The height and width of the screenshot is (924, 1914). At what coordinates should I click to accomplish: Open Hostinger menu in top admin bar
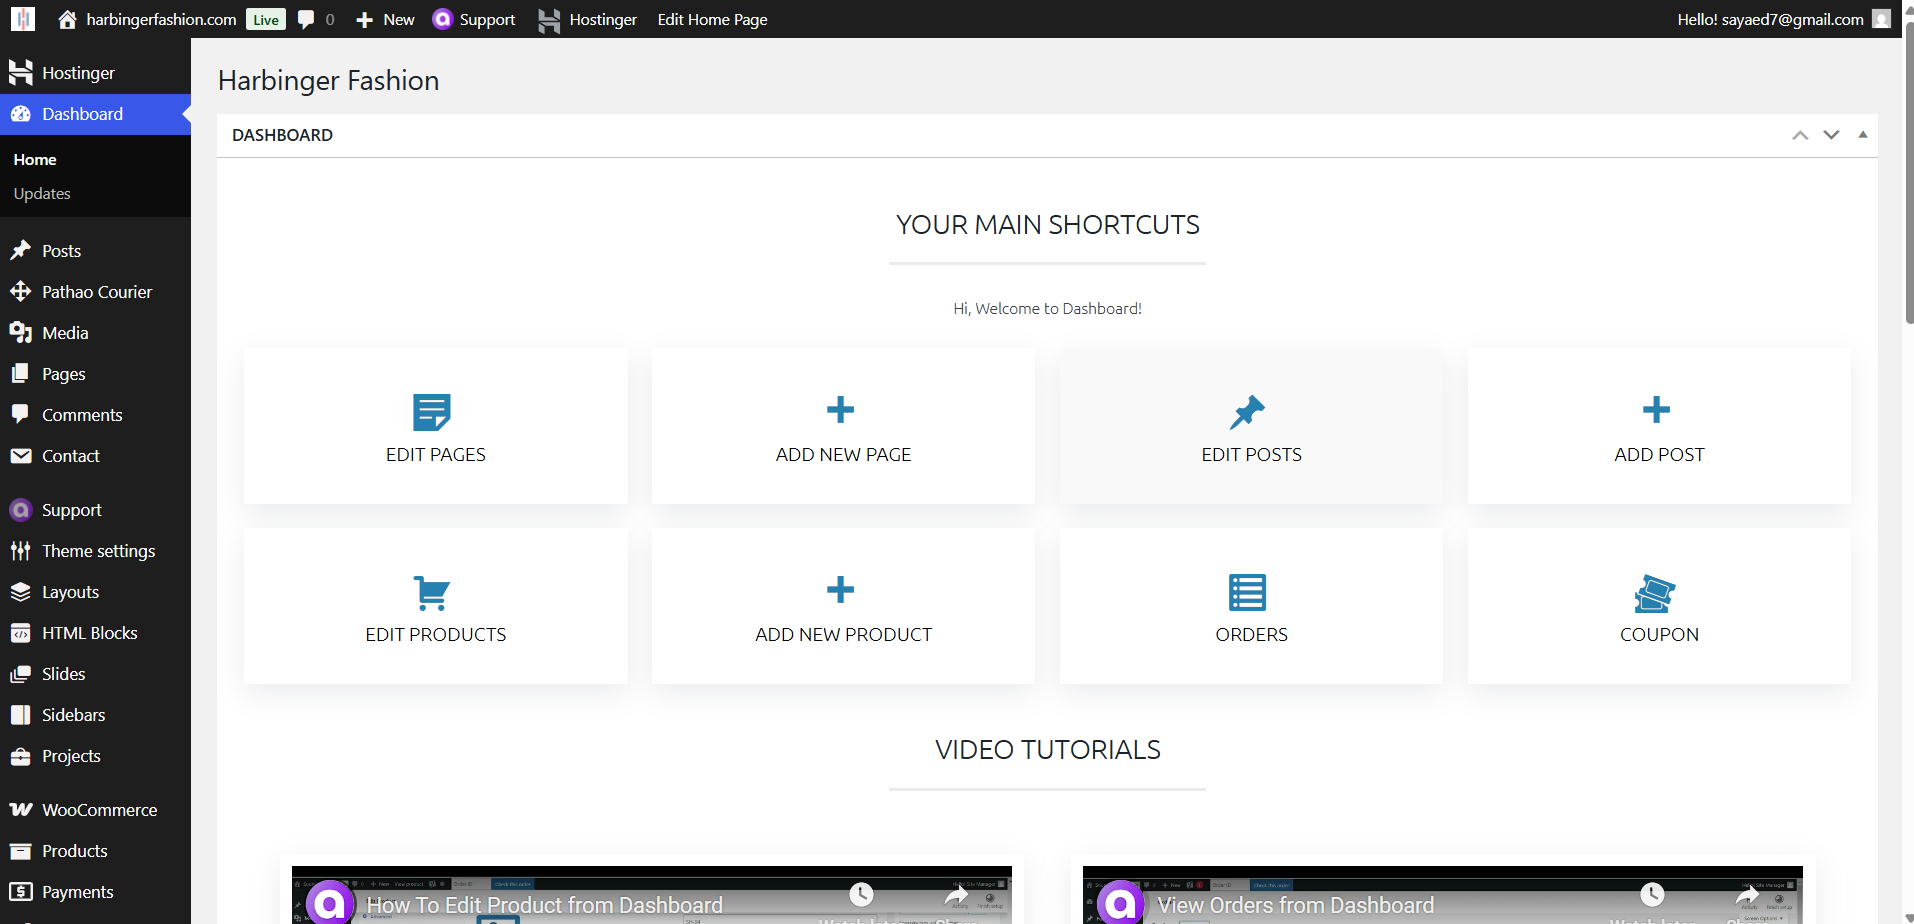coord(587,19)
